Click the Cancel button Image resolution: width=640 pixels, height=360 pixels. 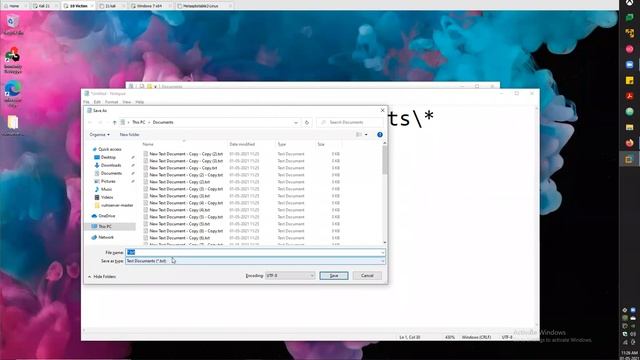click(367, 276)
